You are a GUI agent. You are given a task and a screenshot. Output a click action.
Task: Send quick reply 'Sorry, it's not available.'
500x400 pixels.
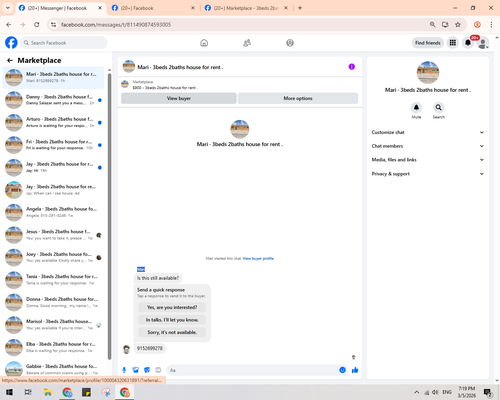tap(172, 332)
